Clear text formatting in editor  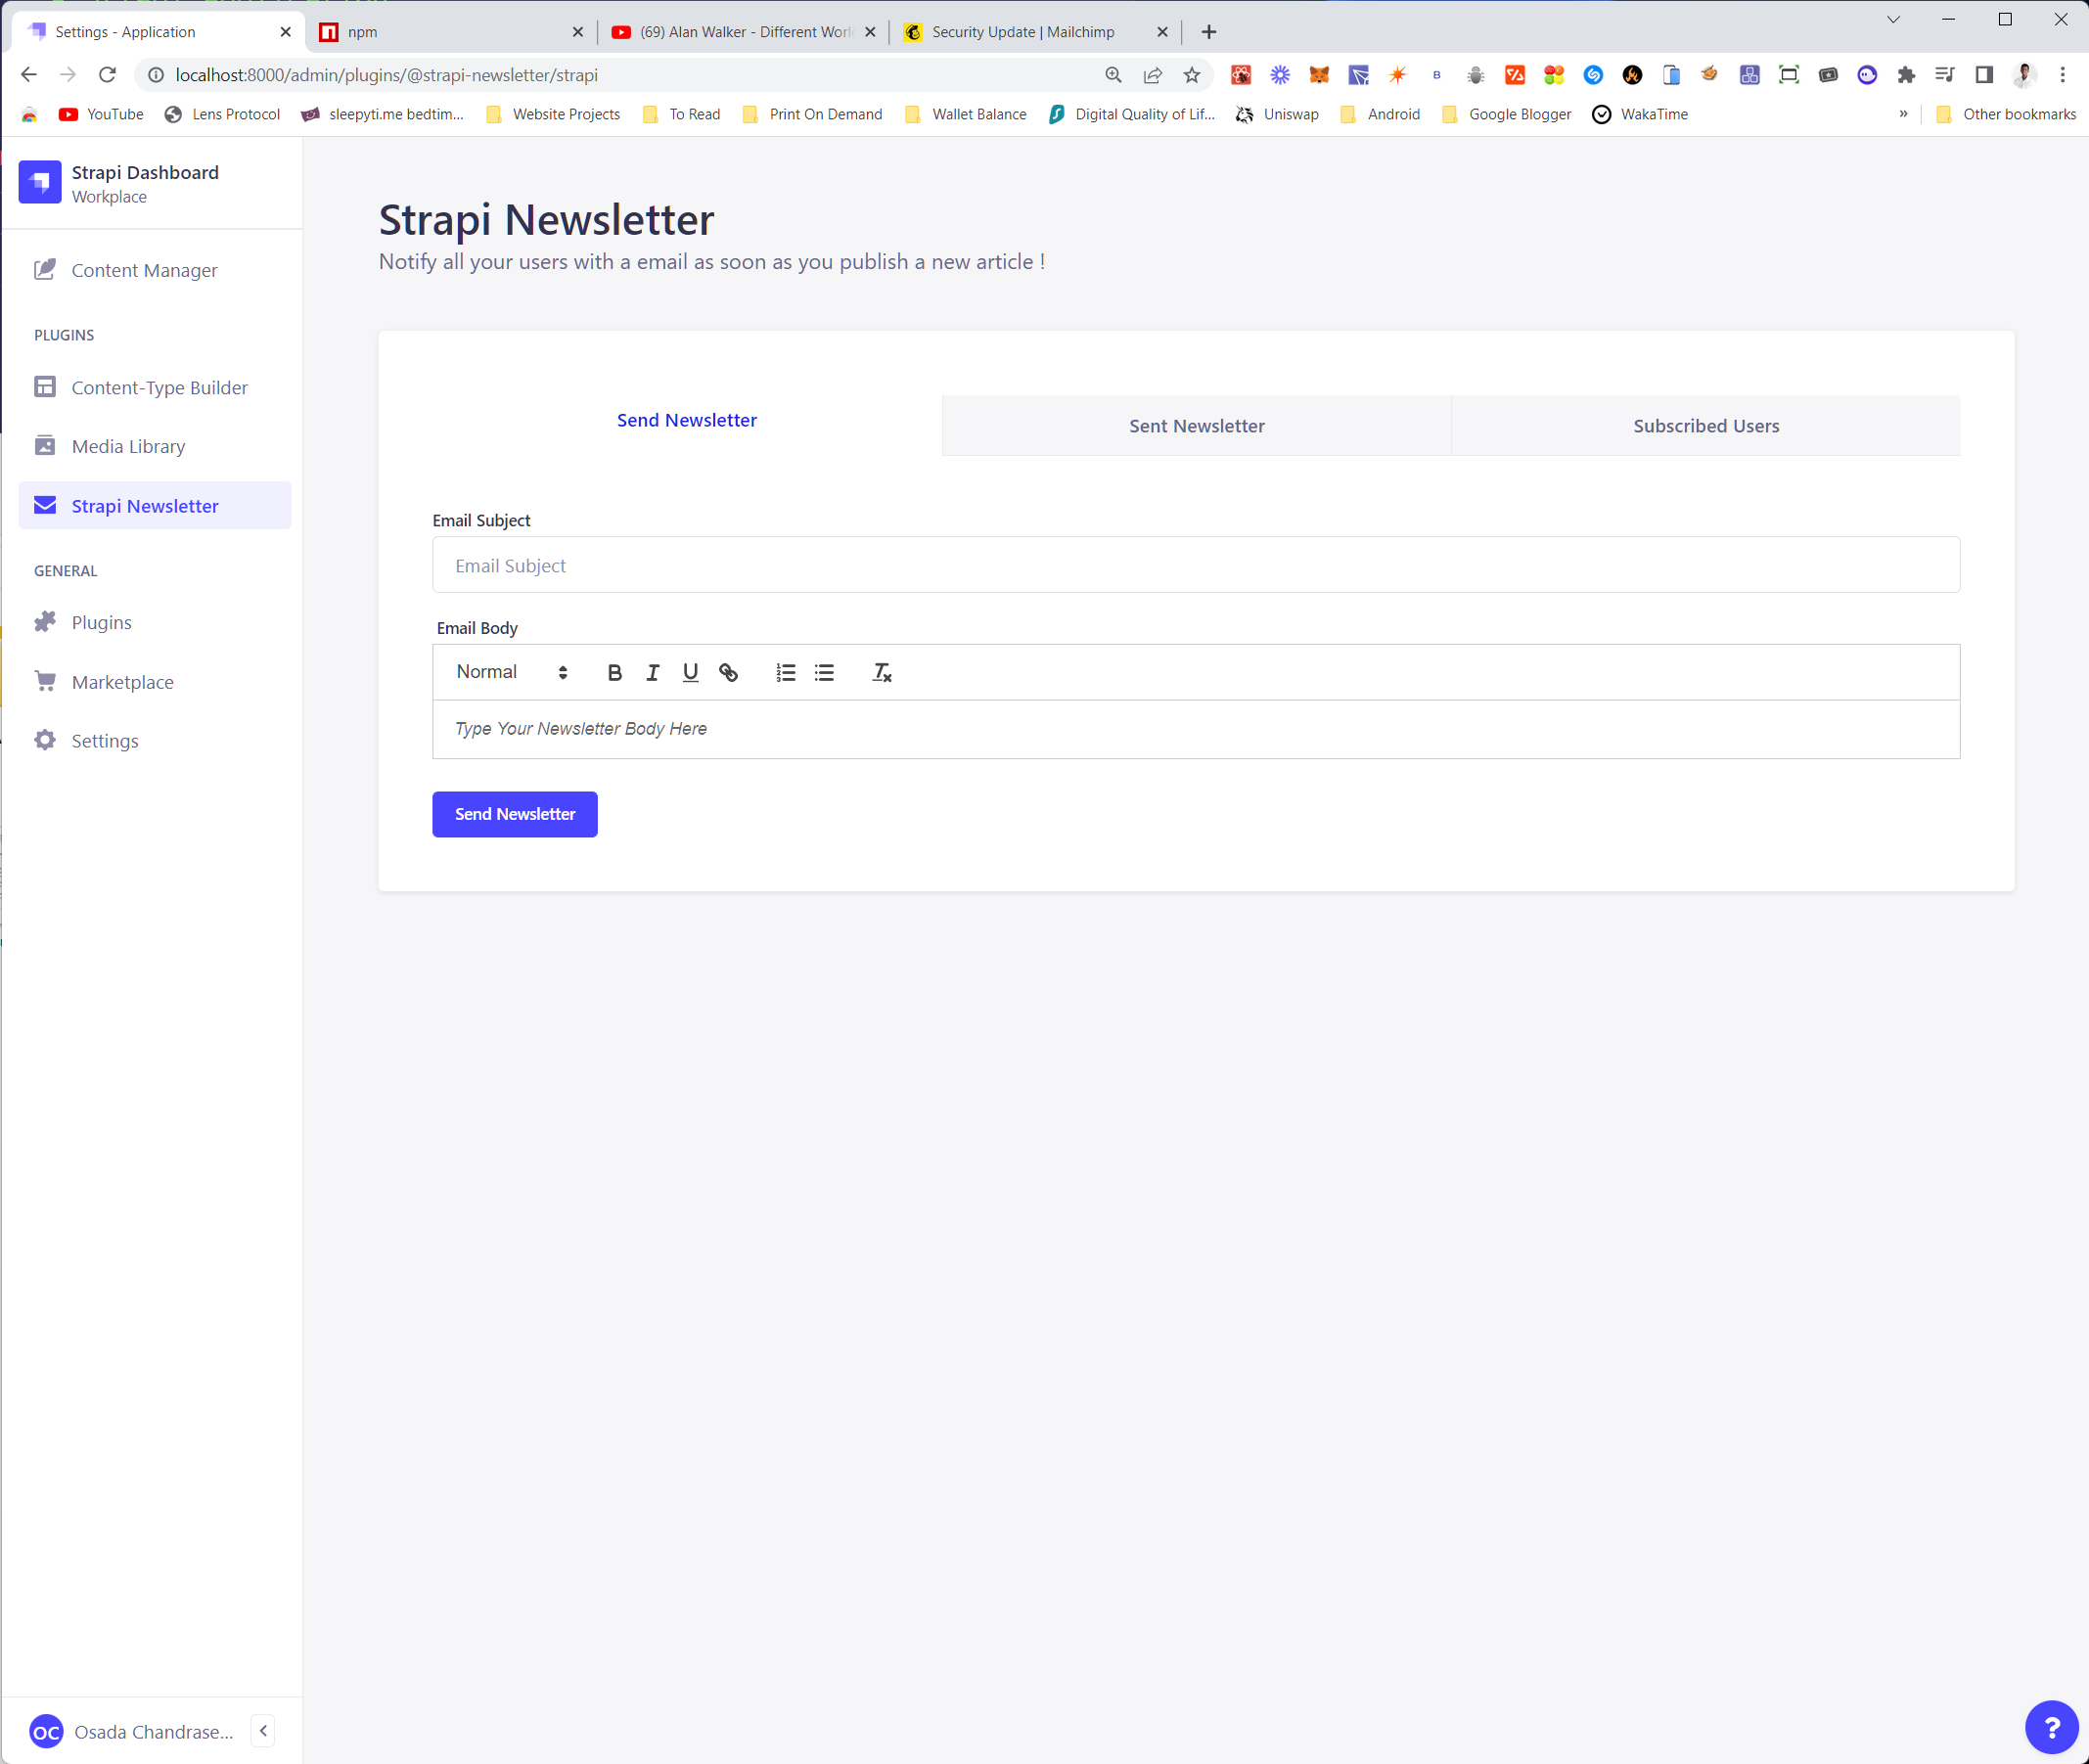(x=881, y=673)
